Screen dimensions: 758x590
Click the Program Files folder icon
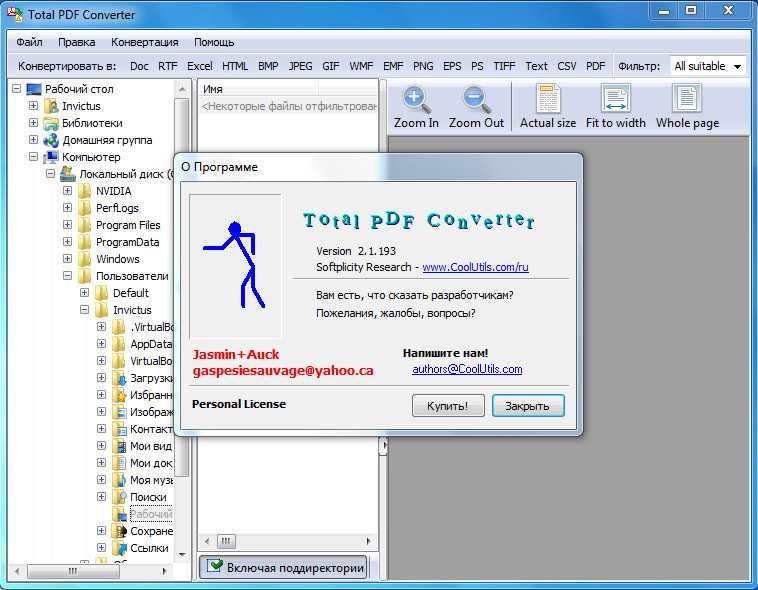click(x=85, y=225)
